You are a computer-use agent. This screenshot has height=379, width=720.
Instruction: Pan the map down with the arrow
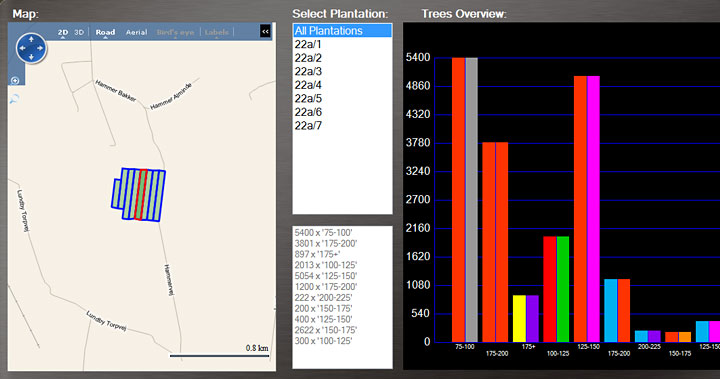tap(31, 57)
